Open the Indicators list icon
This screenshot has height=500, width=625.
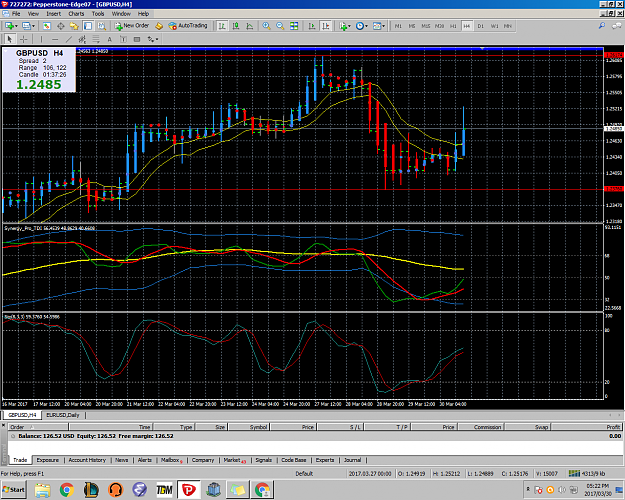(343, 26)
